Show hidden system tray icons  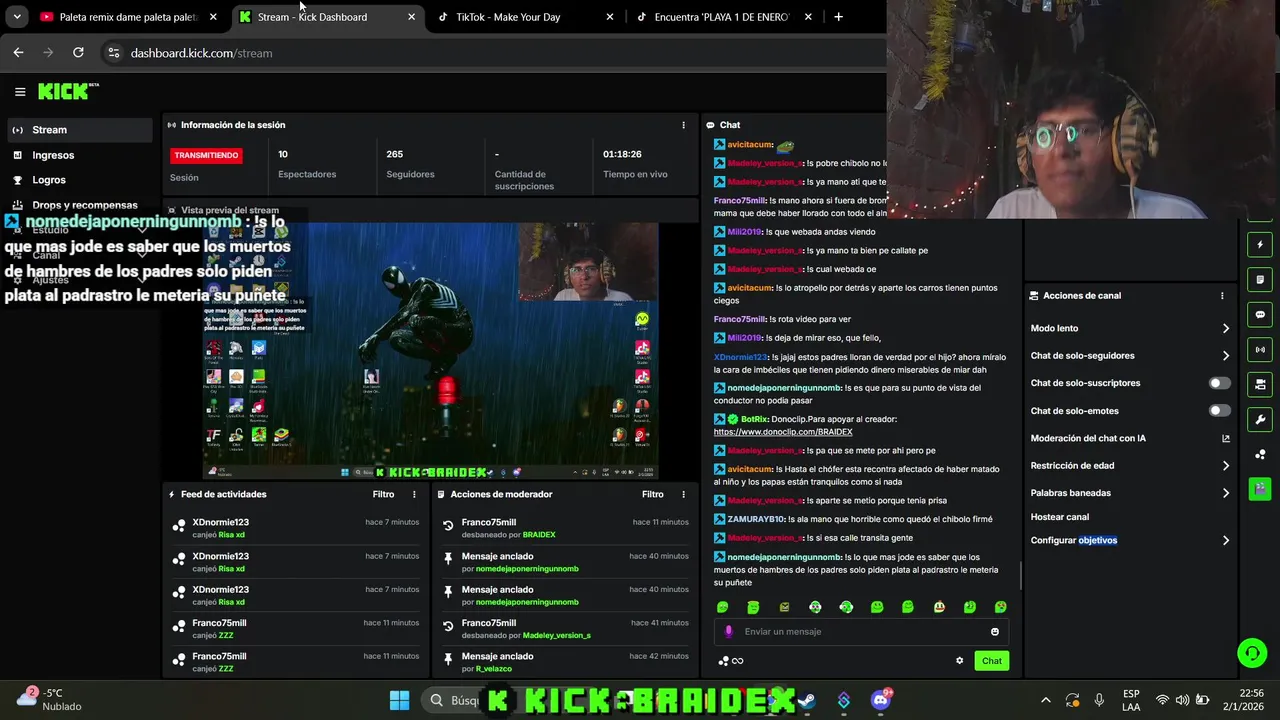1046,701
